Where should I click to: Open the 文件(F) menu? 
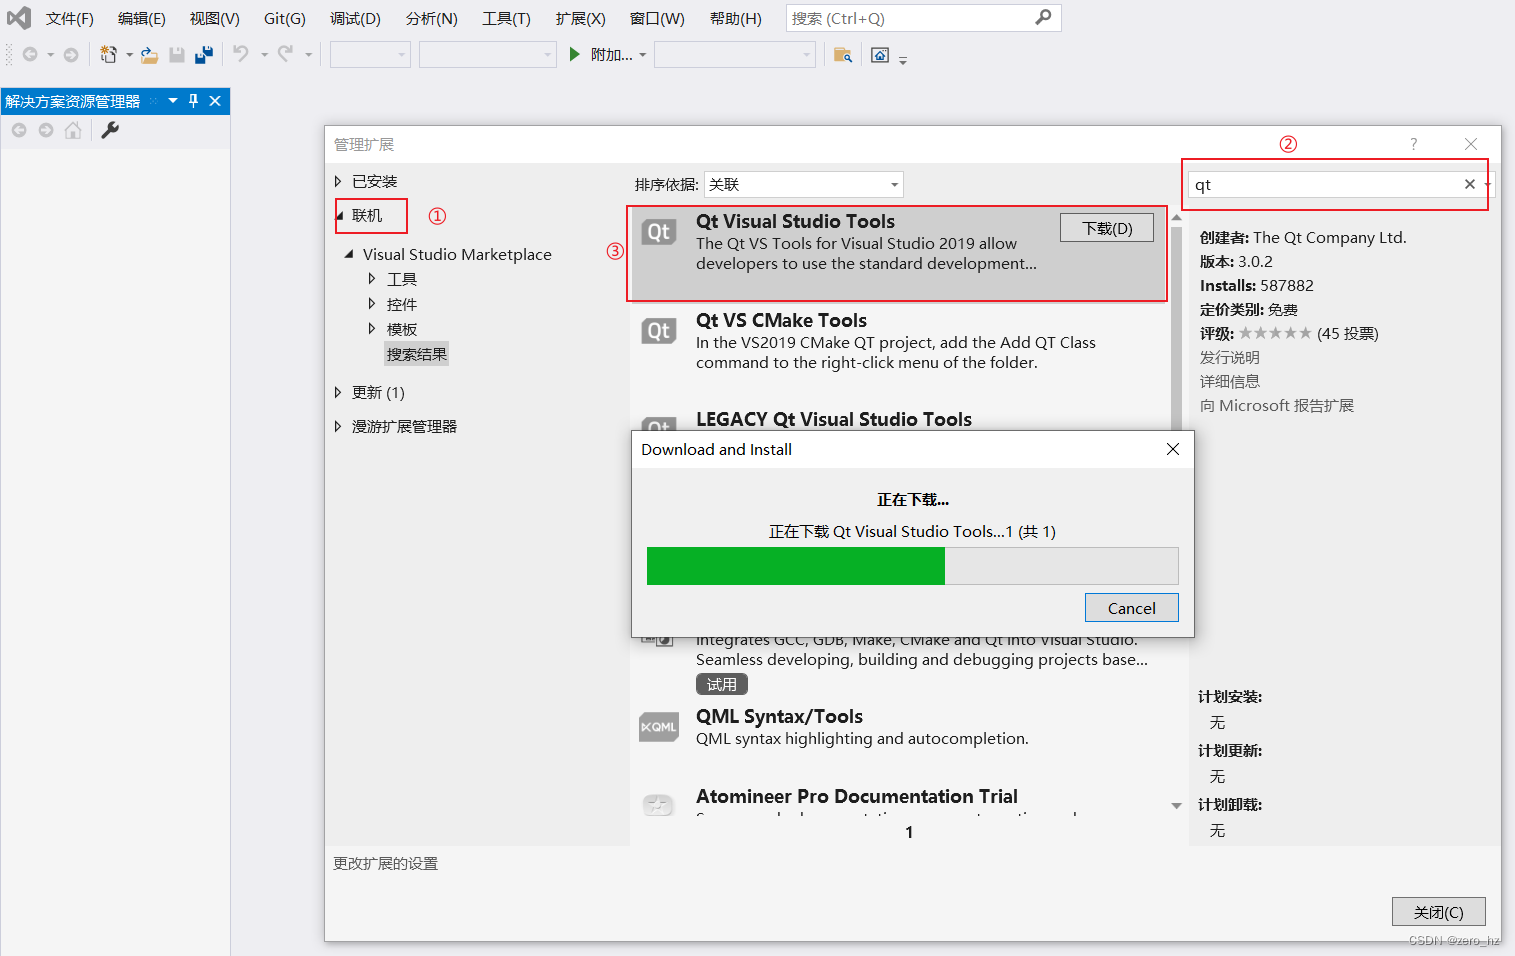tap(70, 18)
